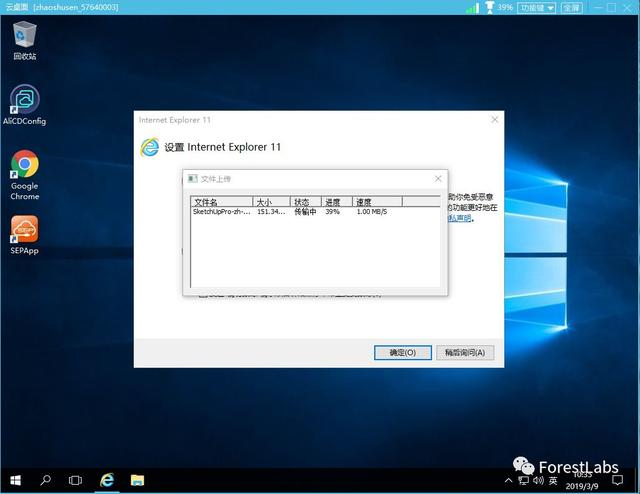The height and width of the screenshot is (494, 640).
Task: Click the 云桌面 zhaoshusen title text
Action: (x=62, y=7)
